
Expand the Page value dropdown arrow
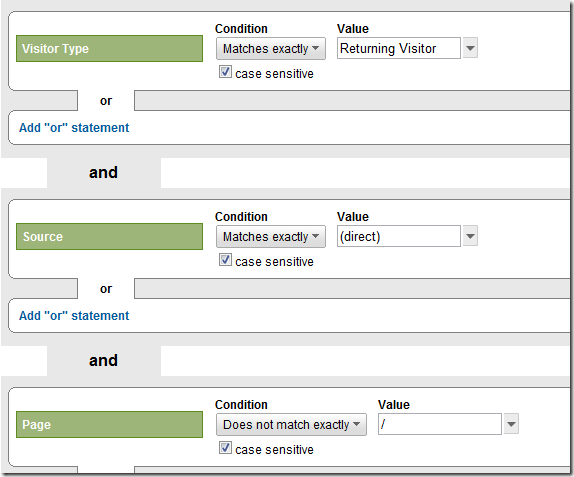pyautogui.click(x=511, y=424)
